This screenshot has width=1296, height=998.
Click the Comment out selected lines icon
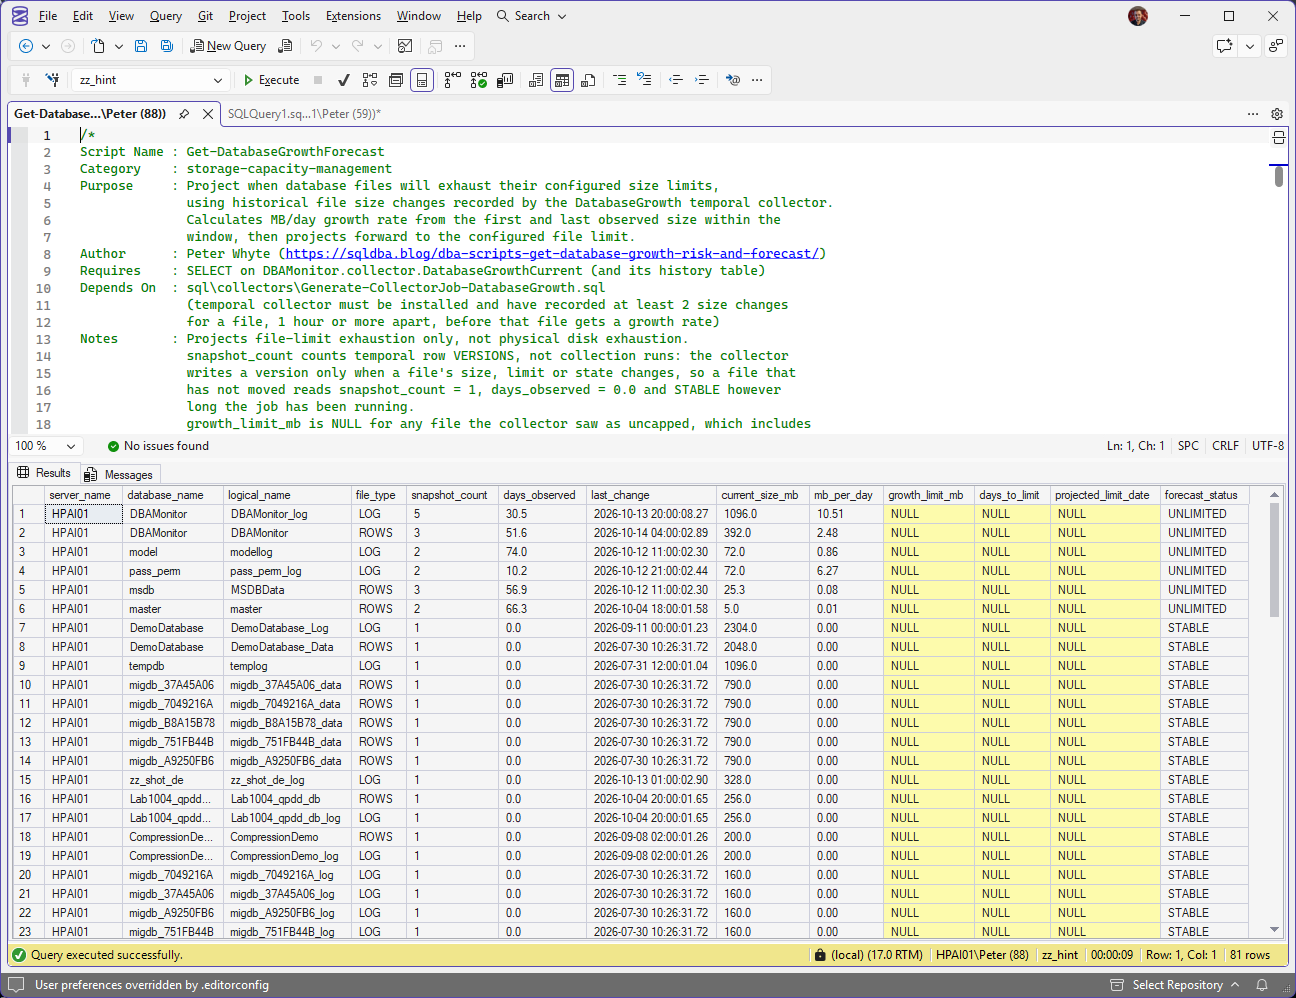point(620,80)
